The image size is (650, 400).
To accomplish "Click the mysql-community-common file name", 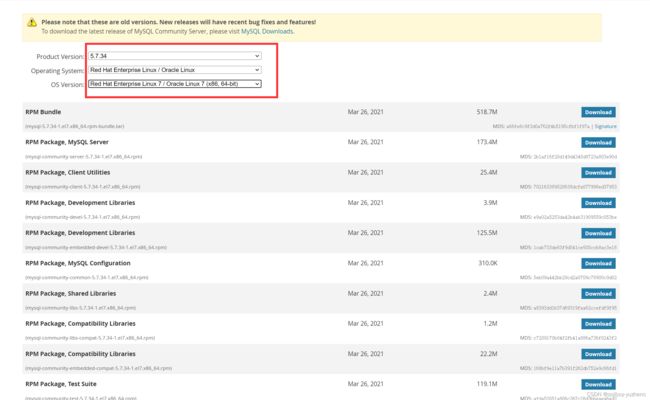I will (x=87, y=278).
